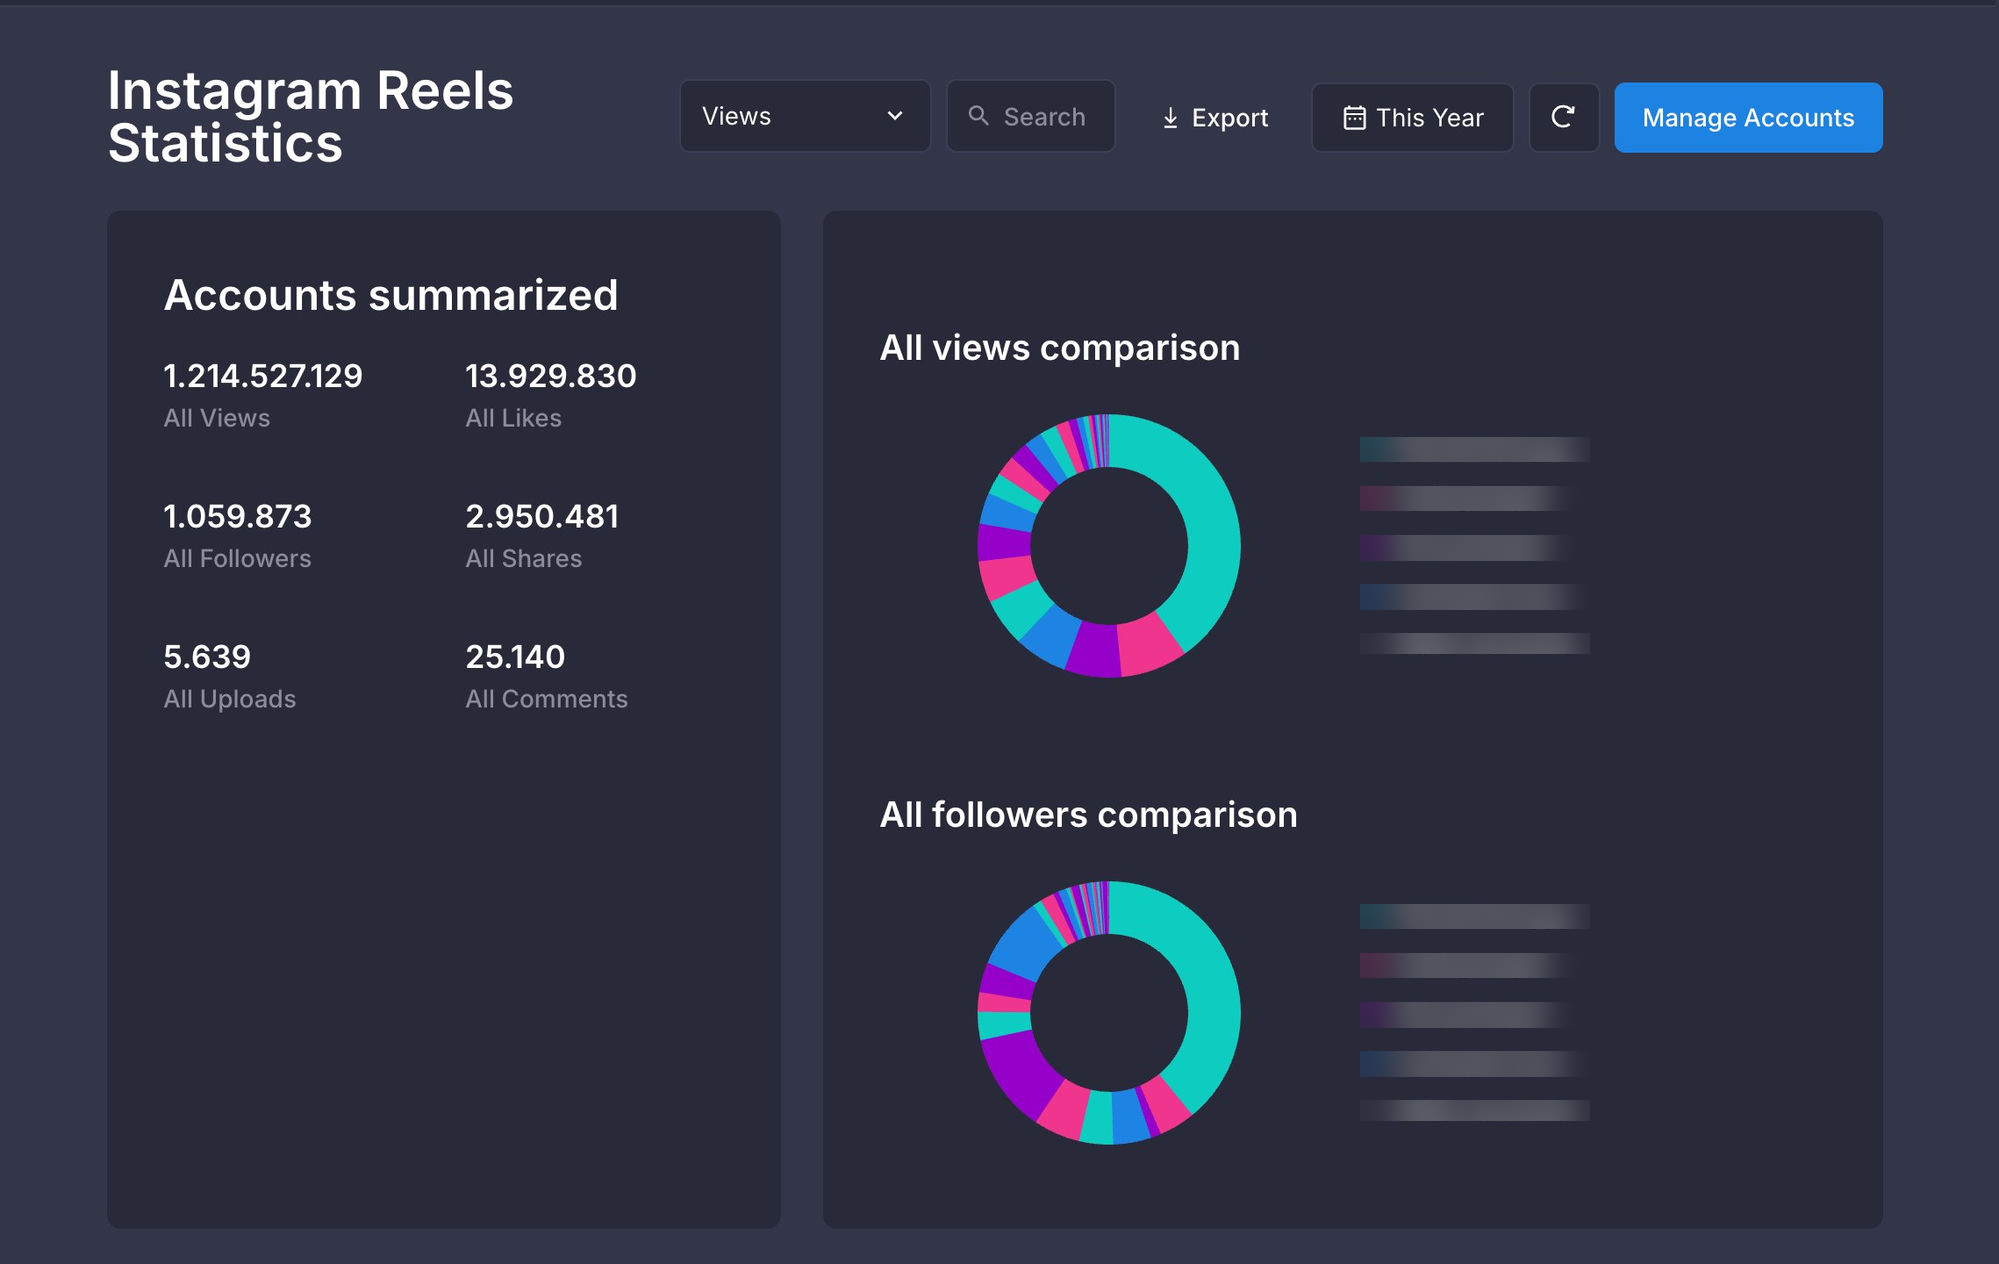Click the calendar icon in This Year

[1354, 118]
